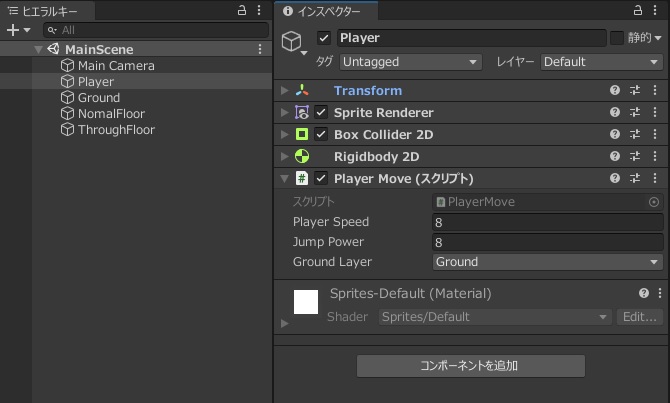Click the Player name field
Screen dimensions: 670x403
click(x=471, y=38)
